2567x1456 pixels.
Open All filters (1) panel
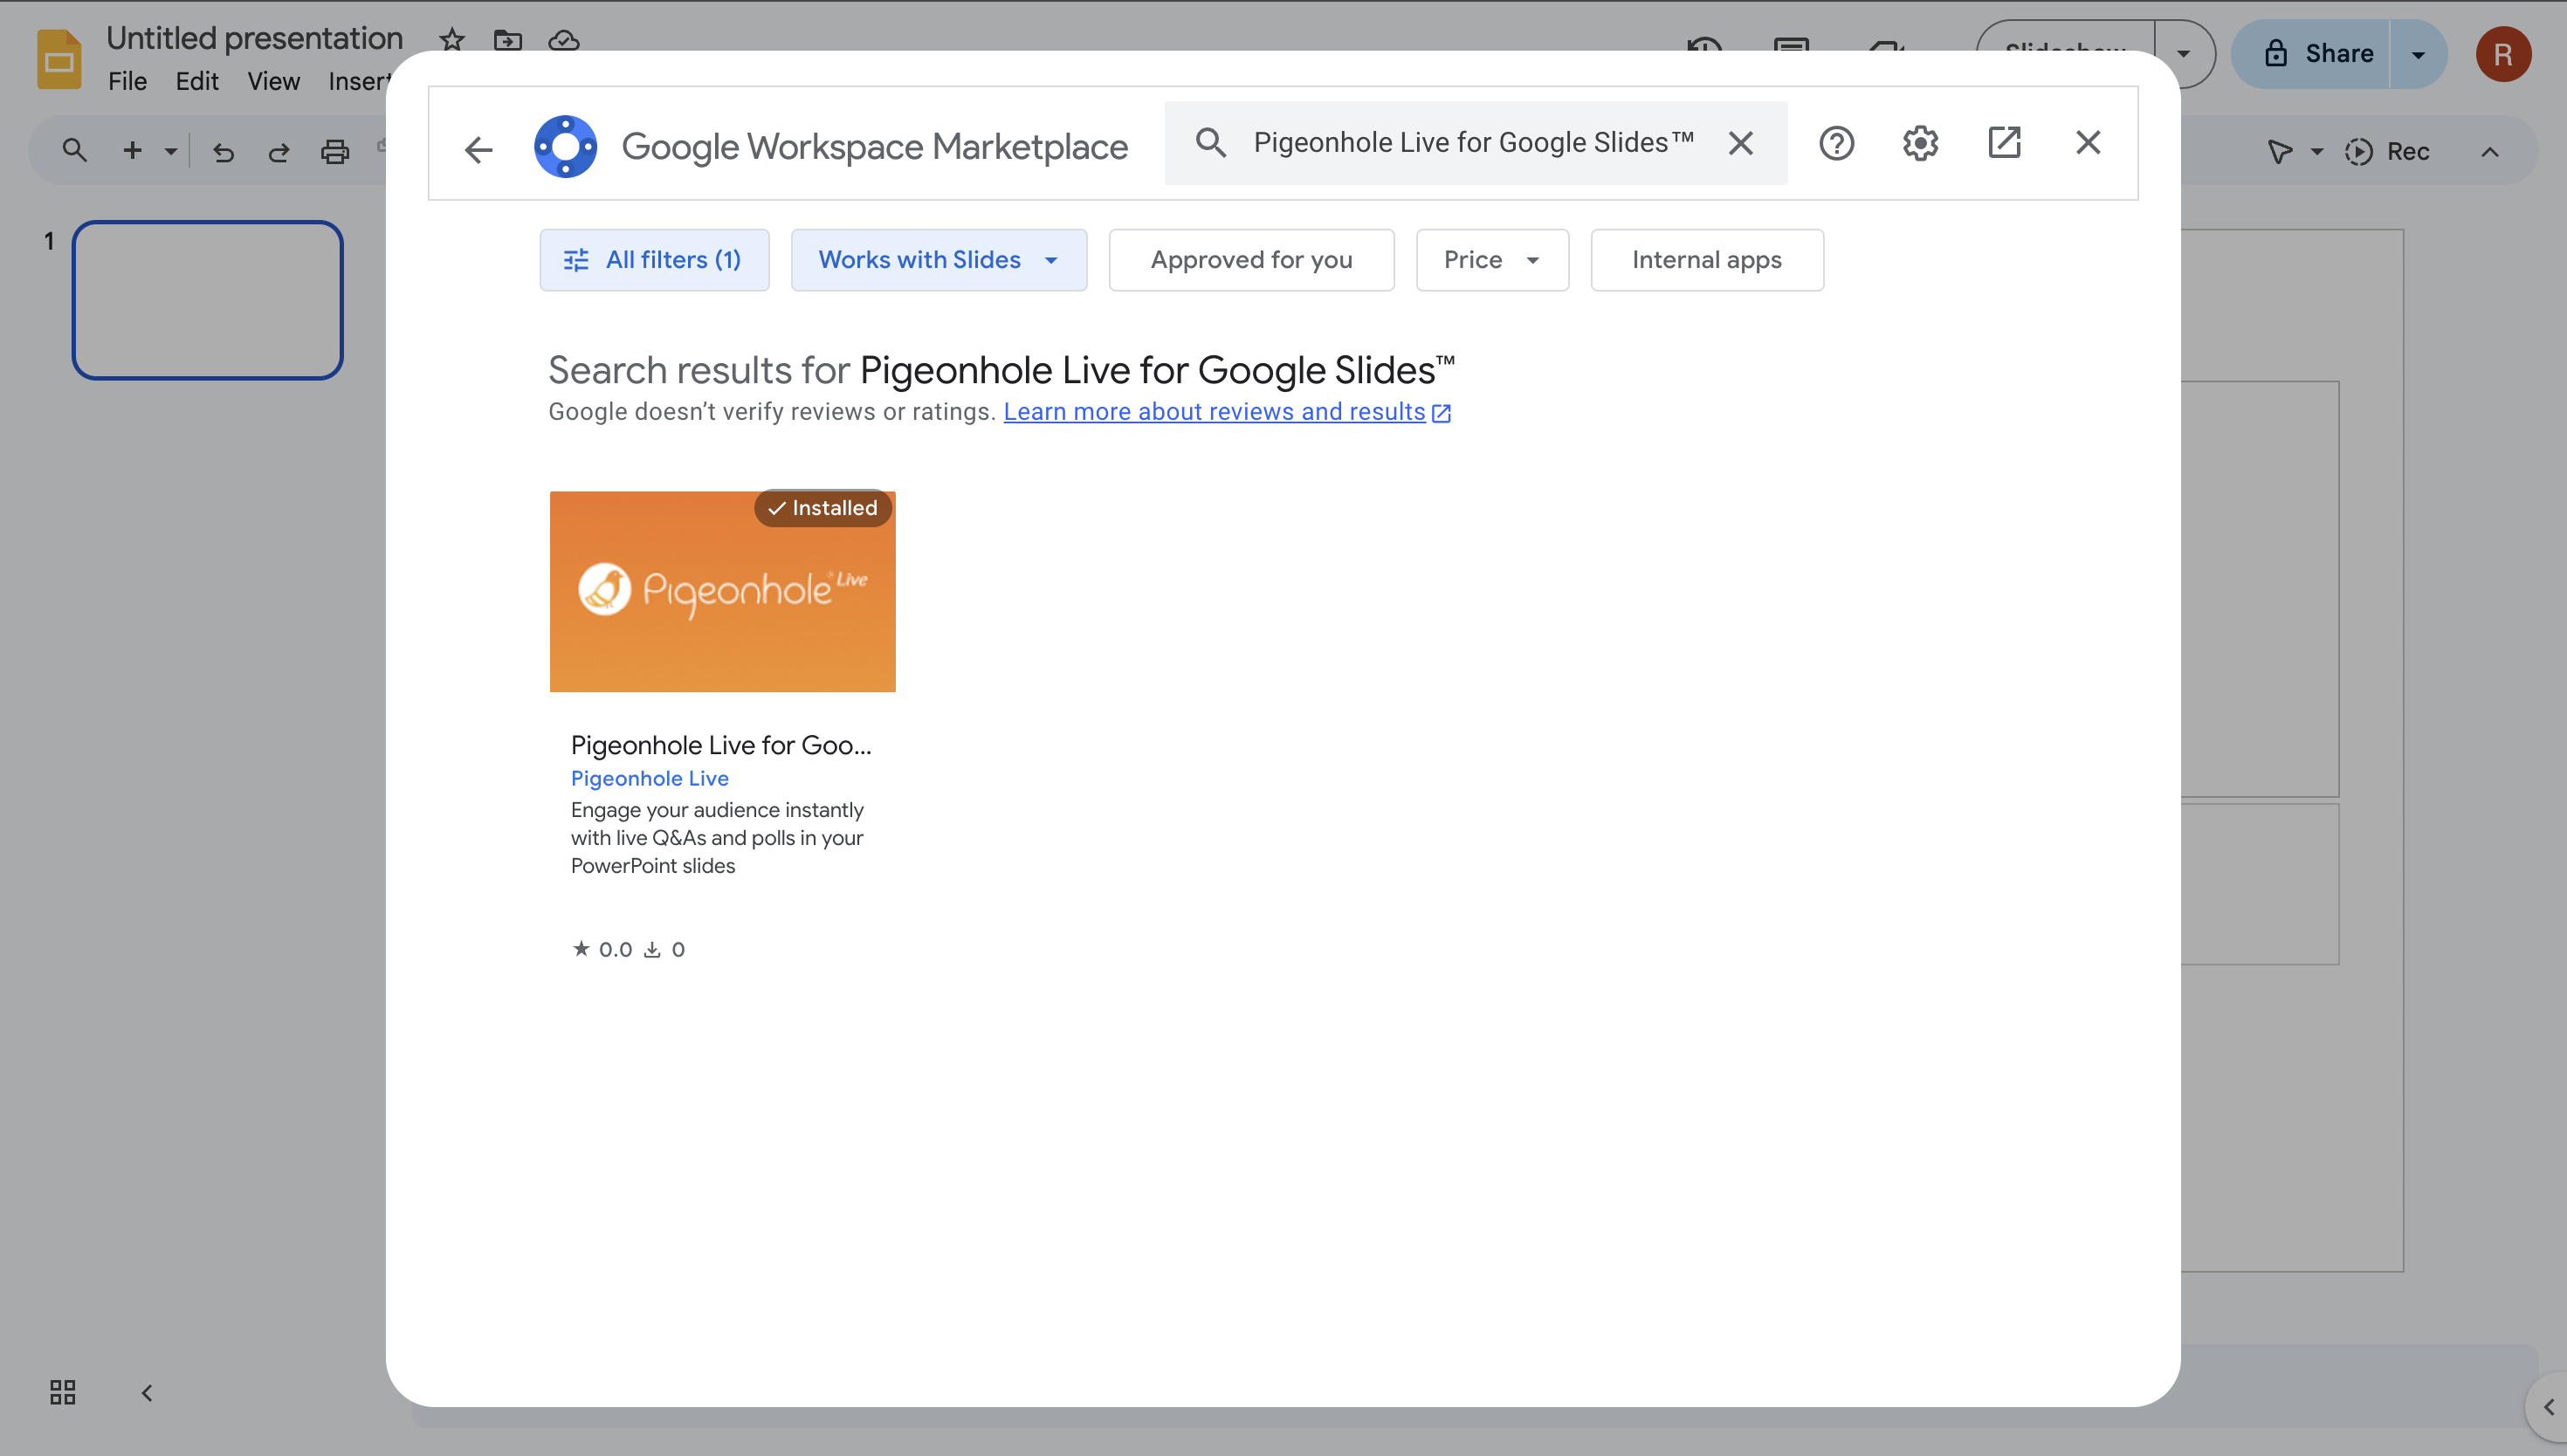coord(654,260)
